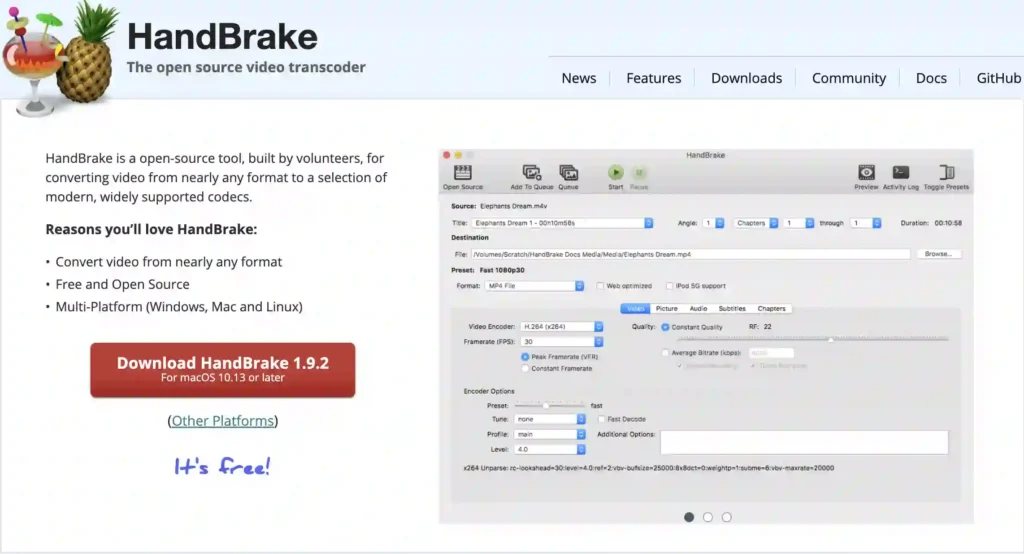Switch to the Chapters tab
Viewport: 1024px width, 554px height.
[x=771, y=308]
